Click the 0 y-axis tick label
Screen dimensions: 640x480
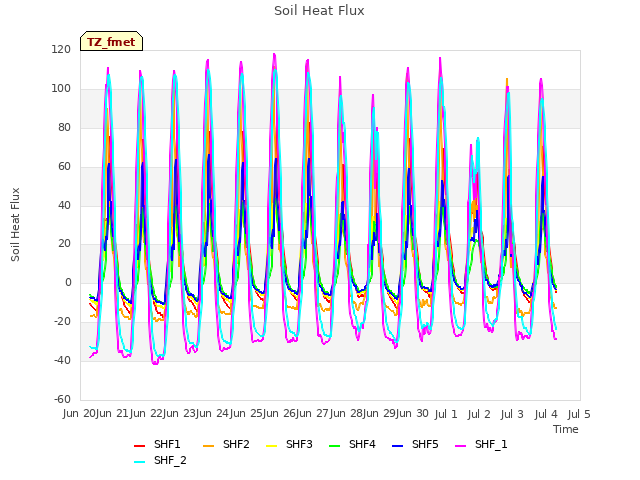click(x=68, y=282)
